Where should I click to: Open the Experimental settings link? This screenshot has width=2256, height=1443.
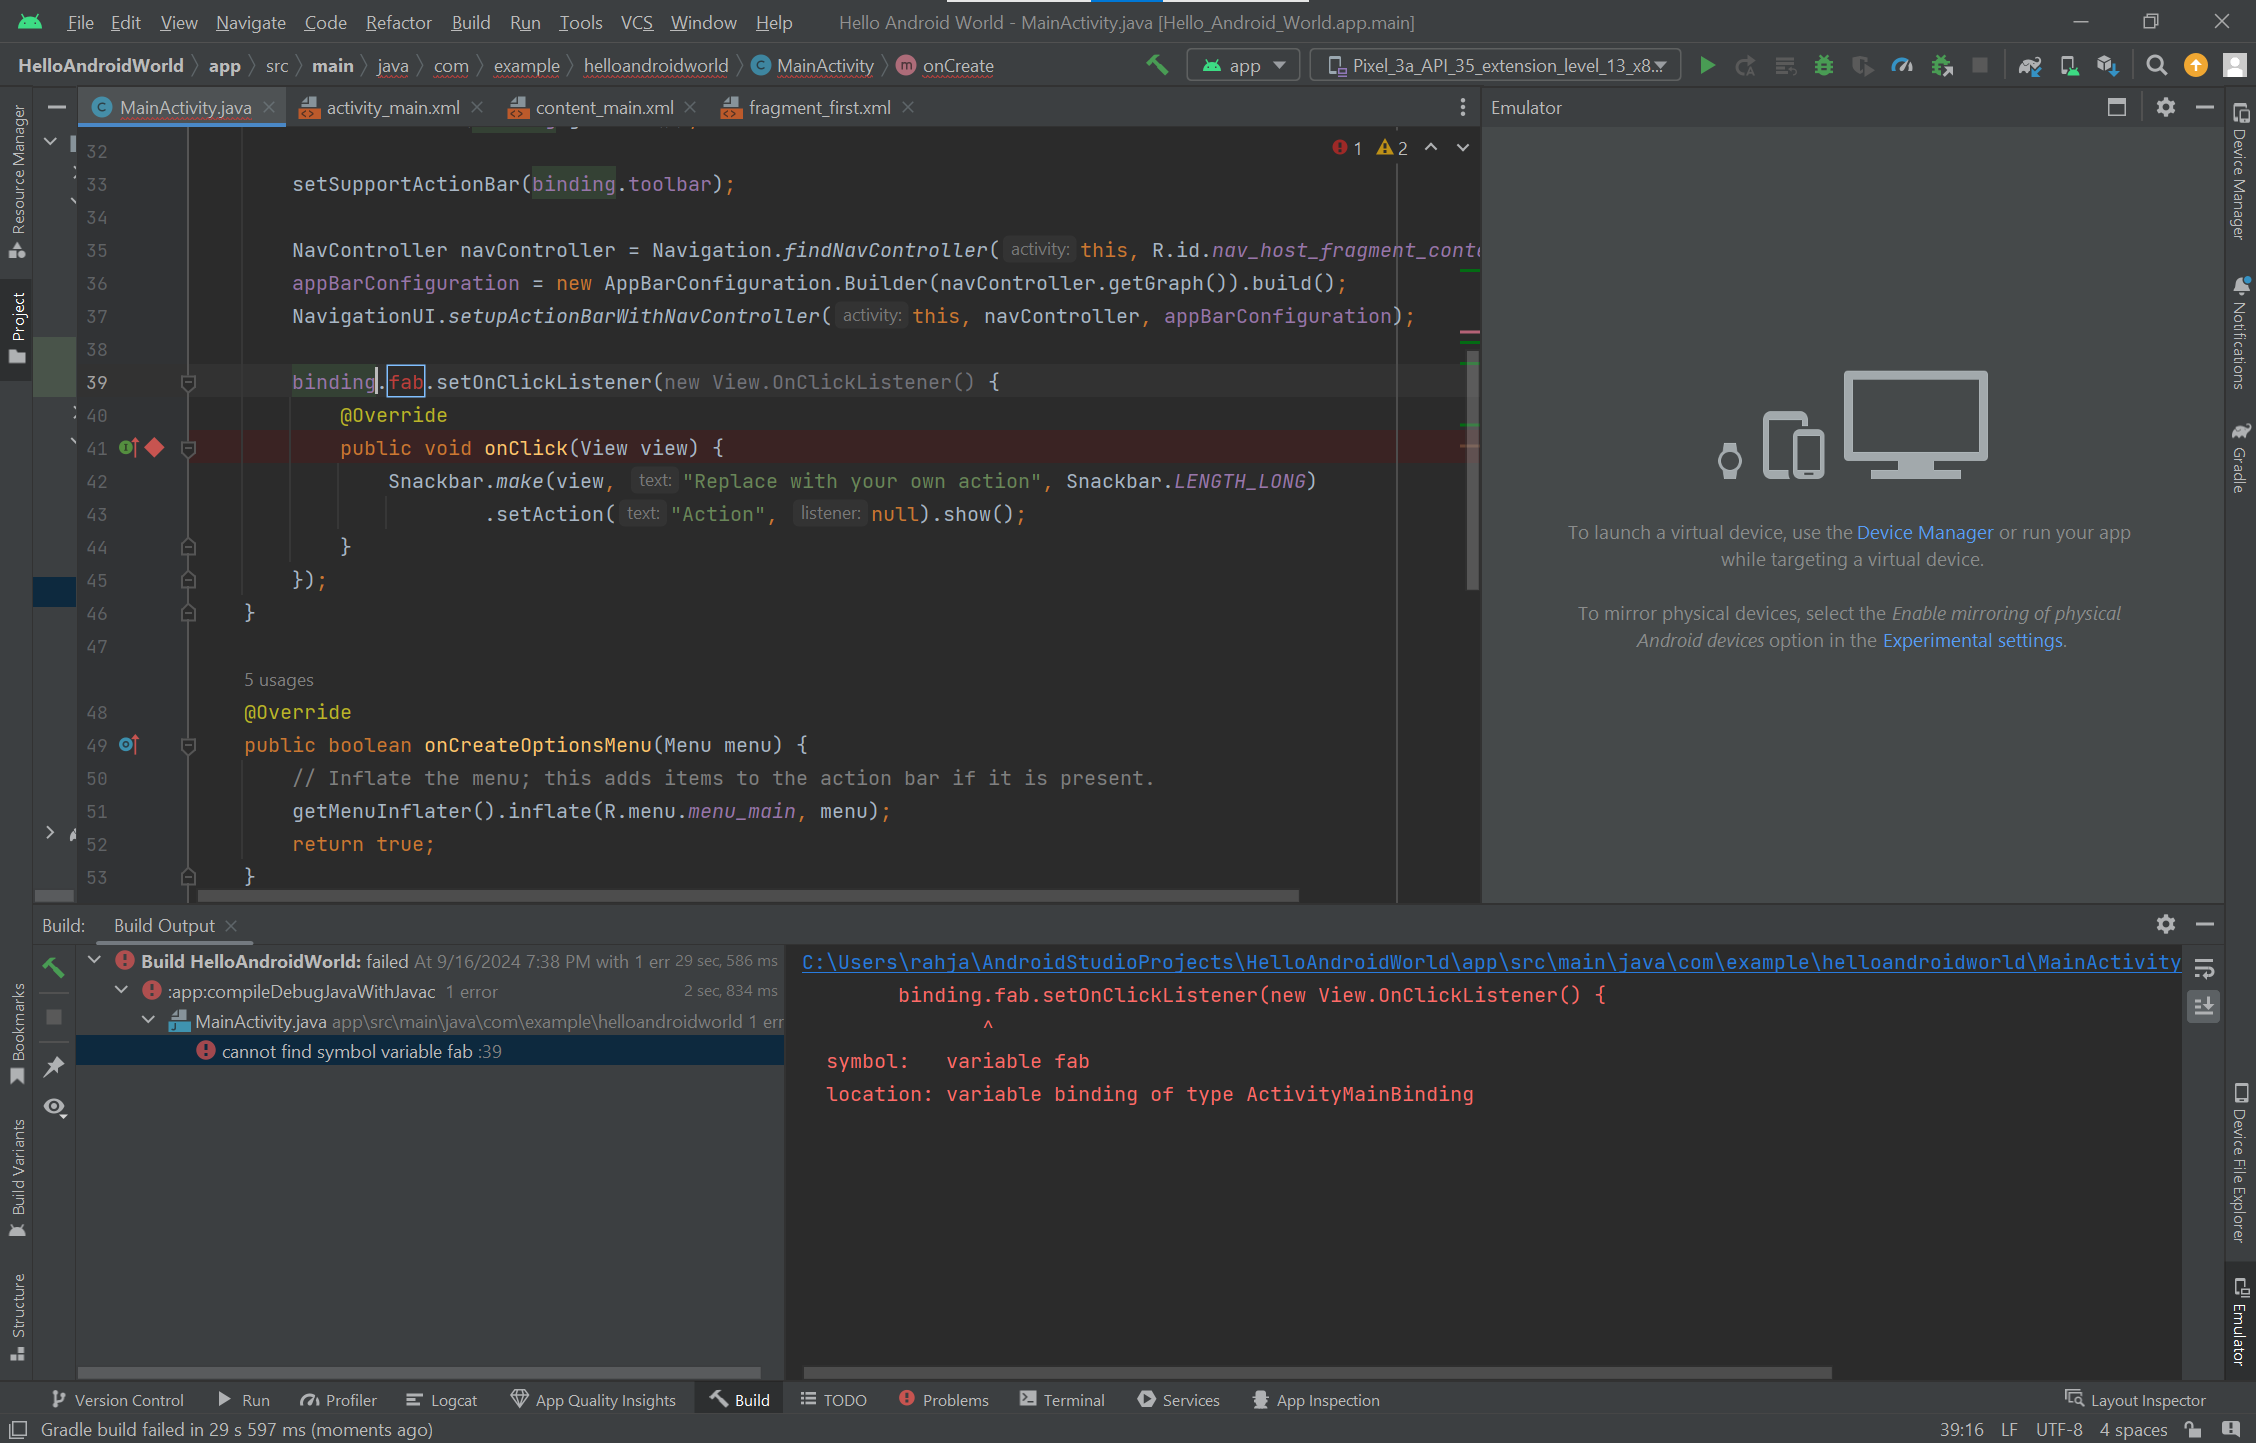pos(1972,641)
